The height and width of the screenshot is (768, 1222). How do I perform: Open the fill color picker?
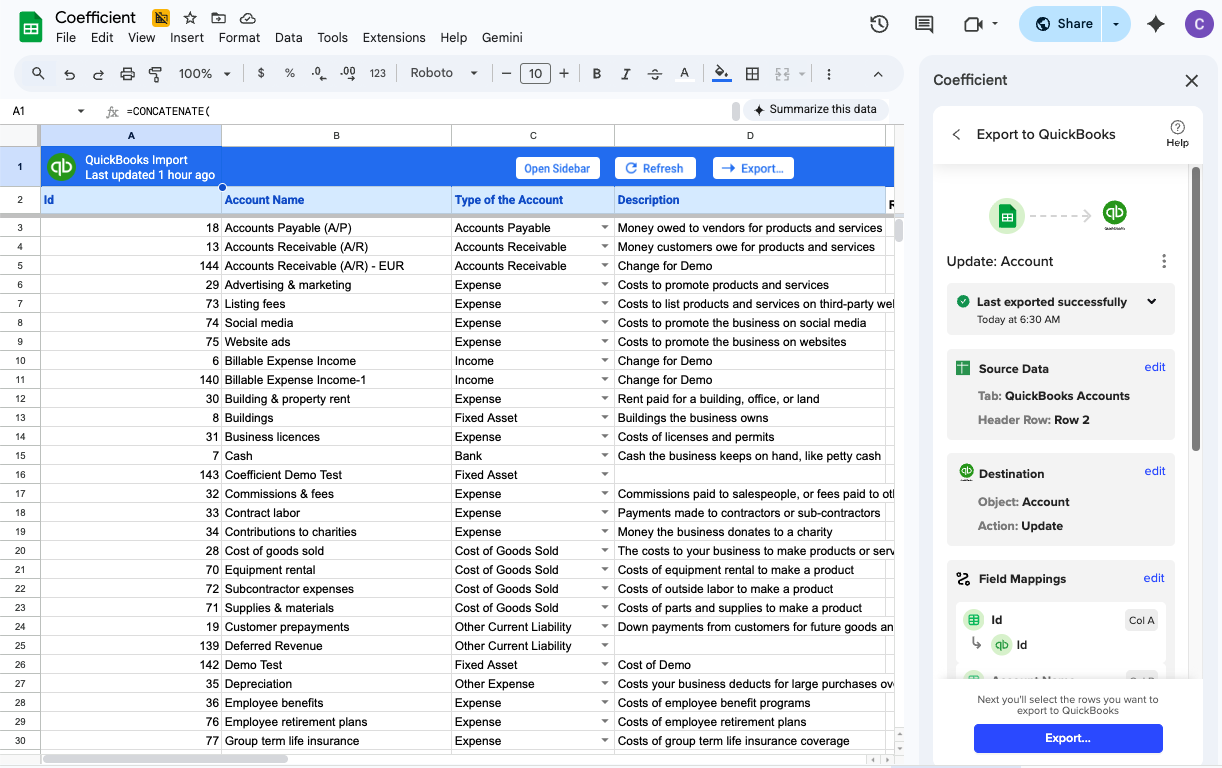(721, 74)
